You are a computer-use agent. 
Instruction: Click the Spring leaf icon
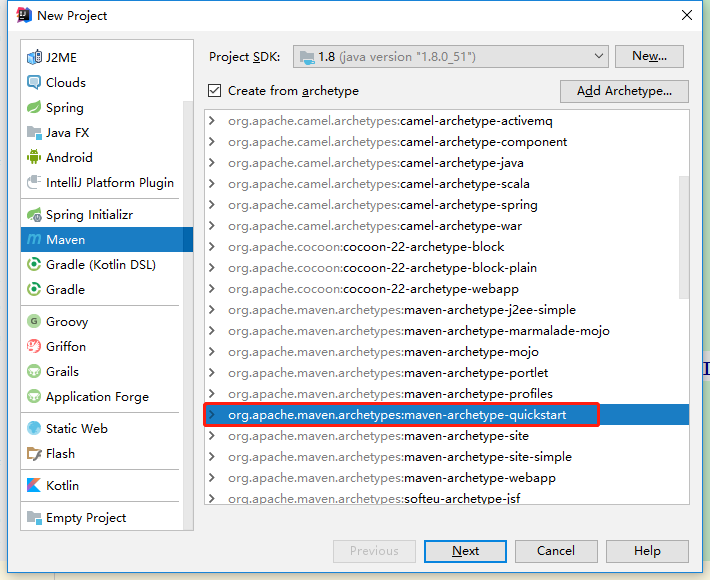(34, 107)
